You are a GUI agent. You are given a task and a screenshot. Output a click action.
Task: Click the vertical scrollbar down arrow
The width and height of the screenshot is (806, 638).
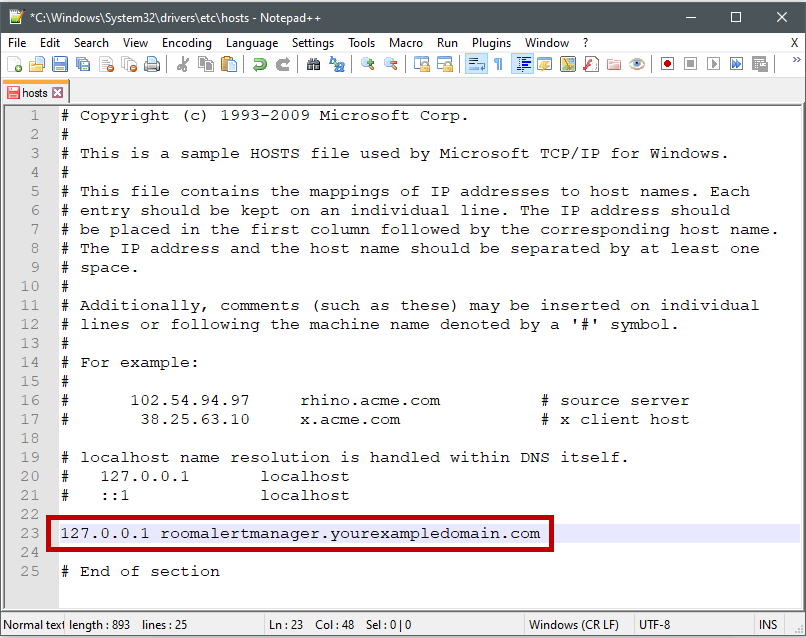796,599
